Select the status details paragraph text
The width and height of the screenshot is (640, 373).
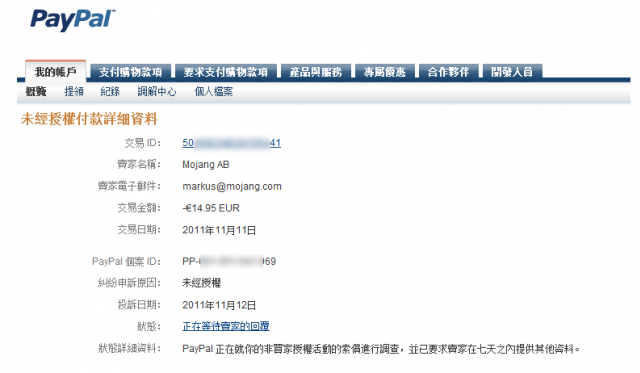[381, 349]
